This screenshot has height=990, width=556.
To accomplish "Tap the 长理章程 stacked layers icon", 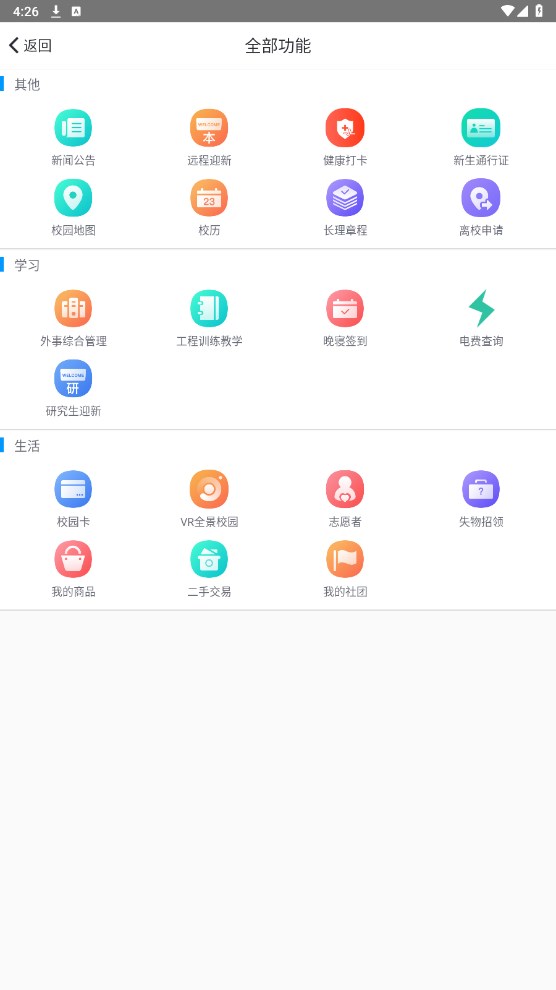I will click(x=345, y=198).
